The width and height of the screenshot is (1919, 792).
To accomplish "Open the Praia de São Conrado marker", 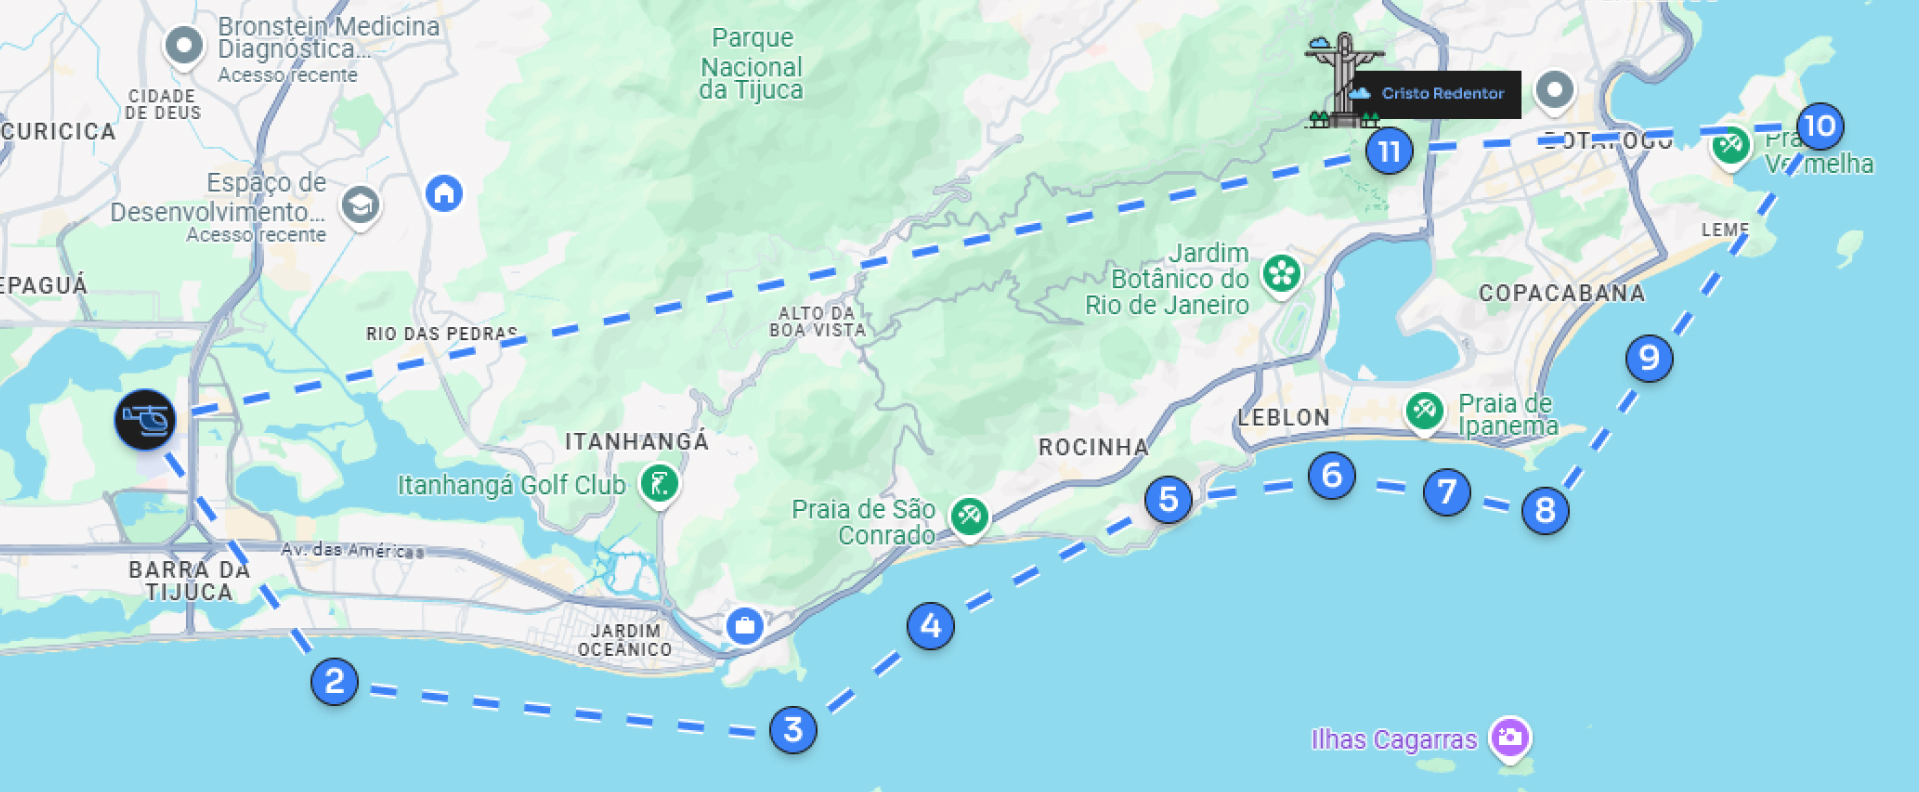I will coord(969,519).
